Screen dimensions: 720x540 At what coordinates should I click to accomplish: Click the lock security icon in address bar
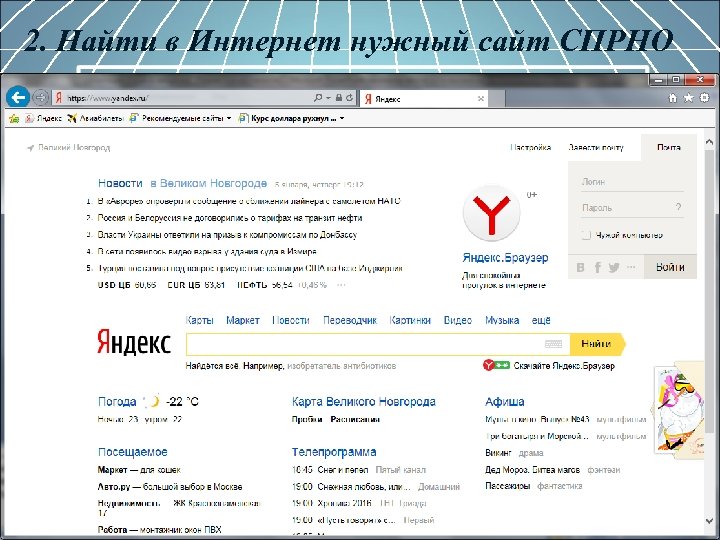(x=338, y=98)
